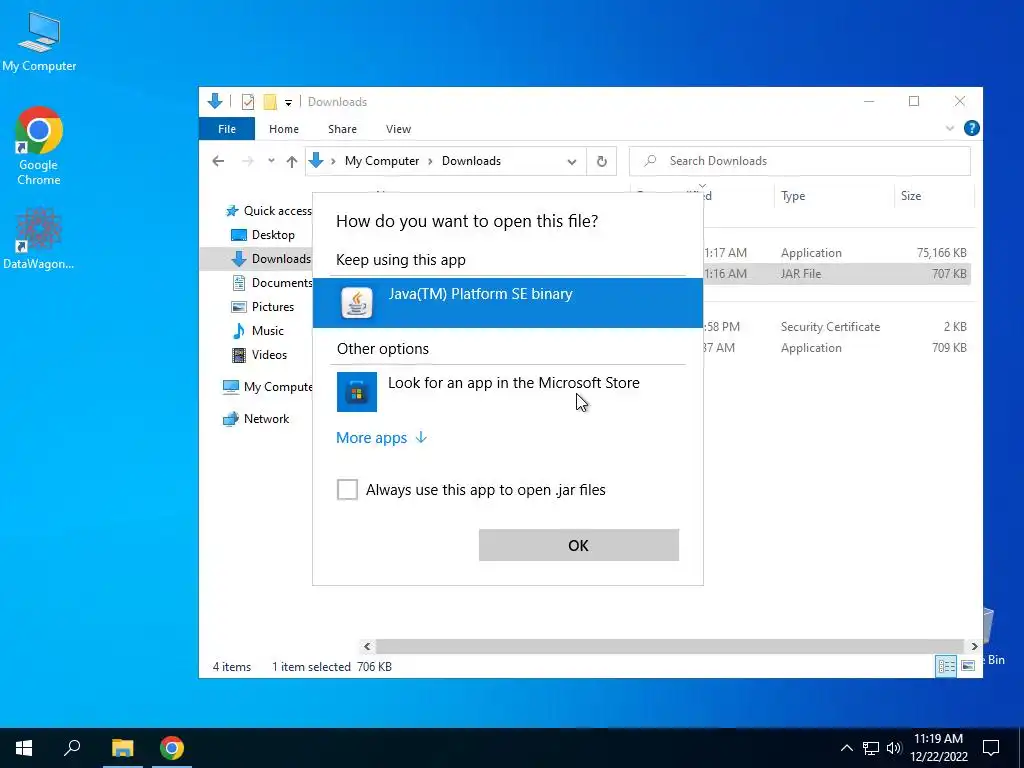Expand the ribbon with chevron
This screenshot has width=1024, height=768.
[x=950, y=129]
